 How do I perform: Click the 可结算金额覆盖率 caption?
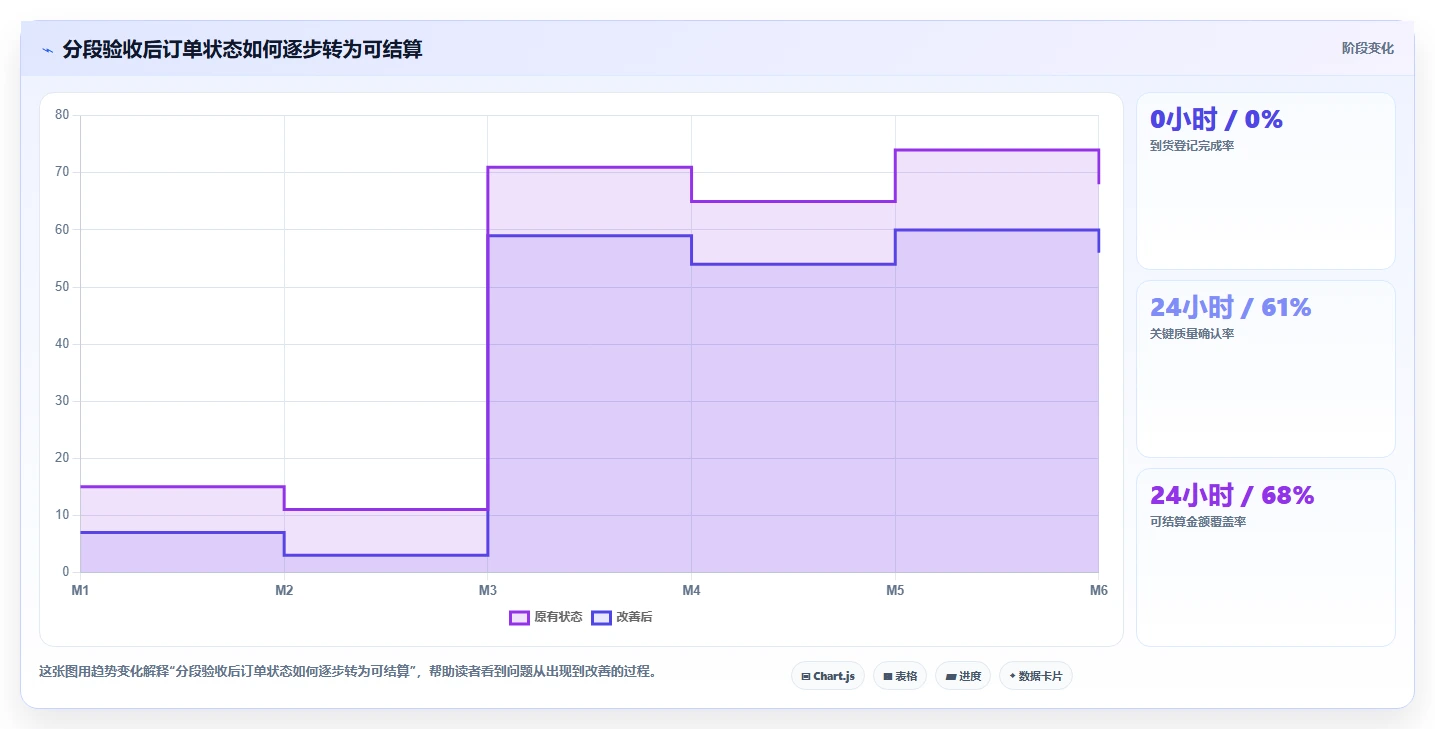click(1198, 522)
